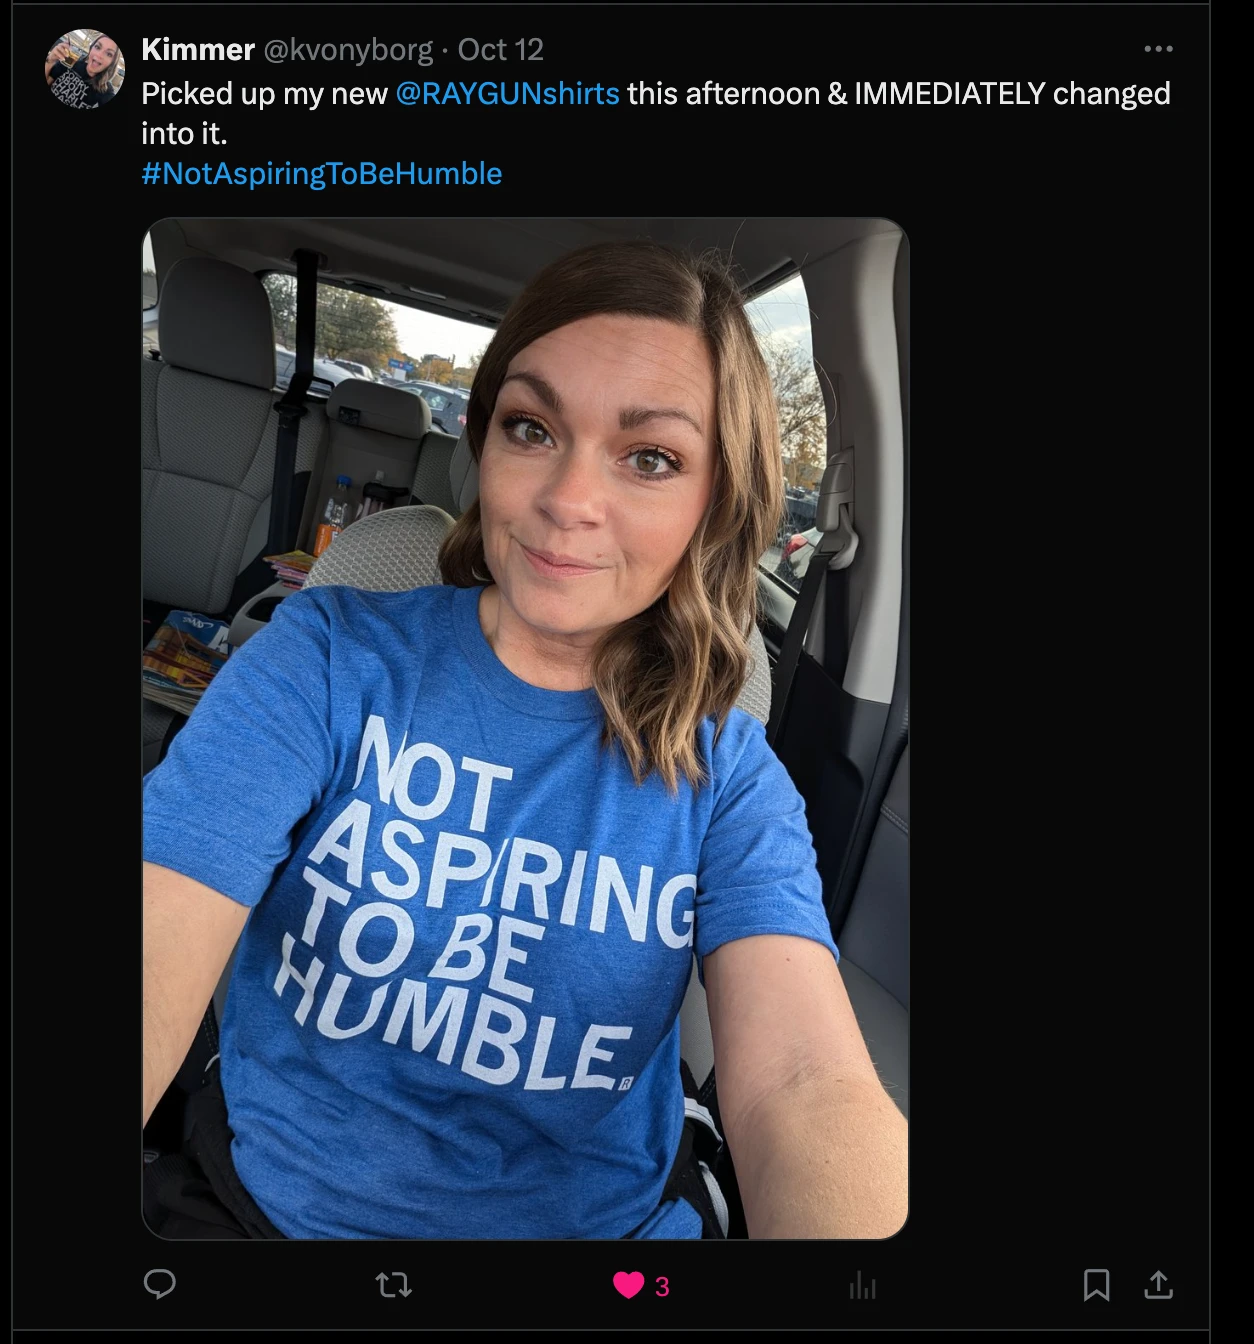Bookmark this post
The width and height of the screenshot is (1254, 1344).
coord(1096,1285)
